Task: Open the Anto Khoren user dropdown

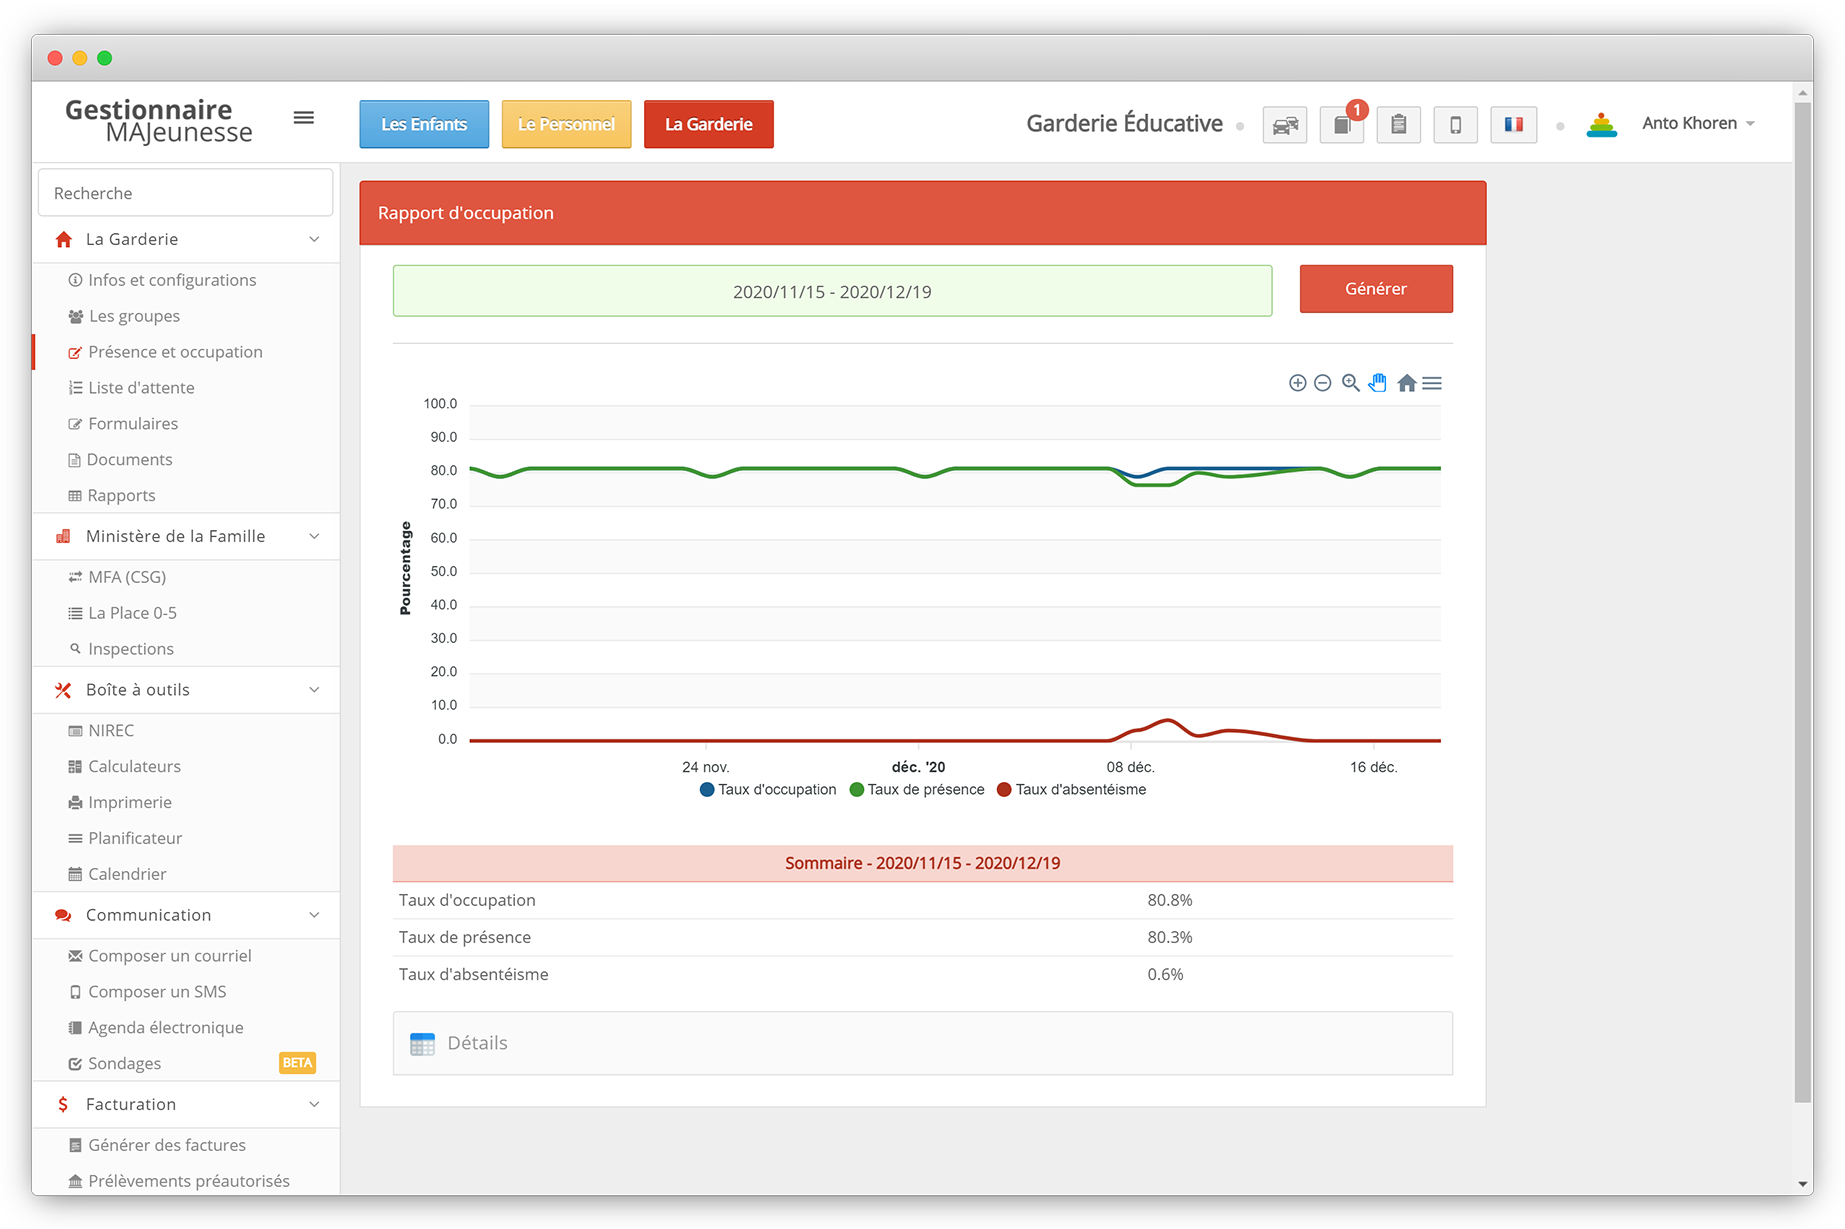Action: click(1698, 124)
